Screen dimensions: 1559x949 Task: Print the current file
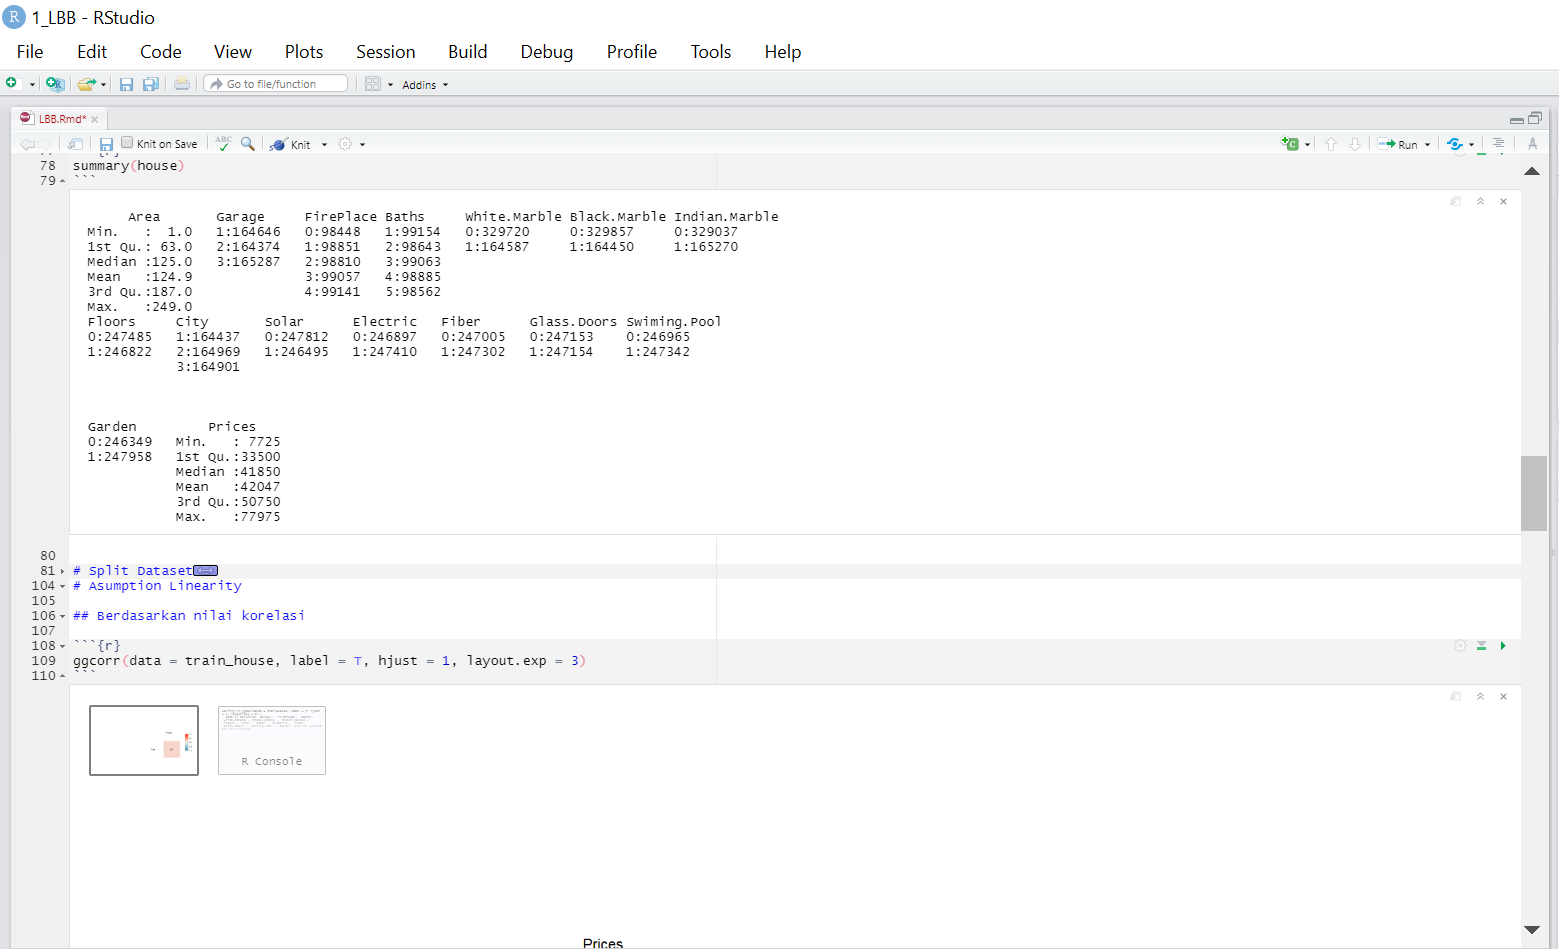click(x=181, y=83)
